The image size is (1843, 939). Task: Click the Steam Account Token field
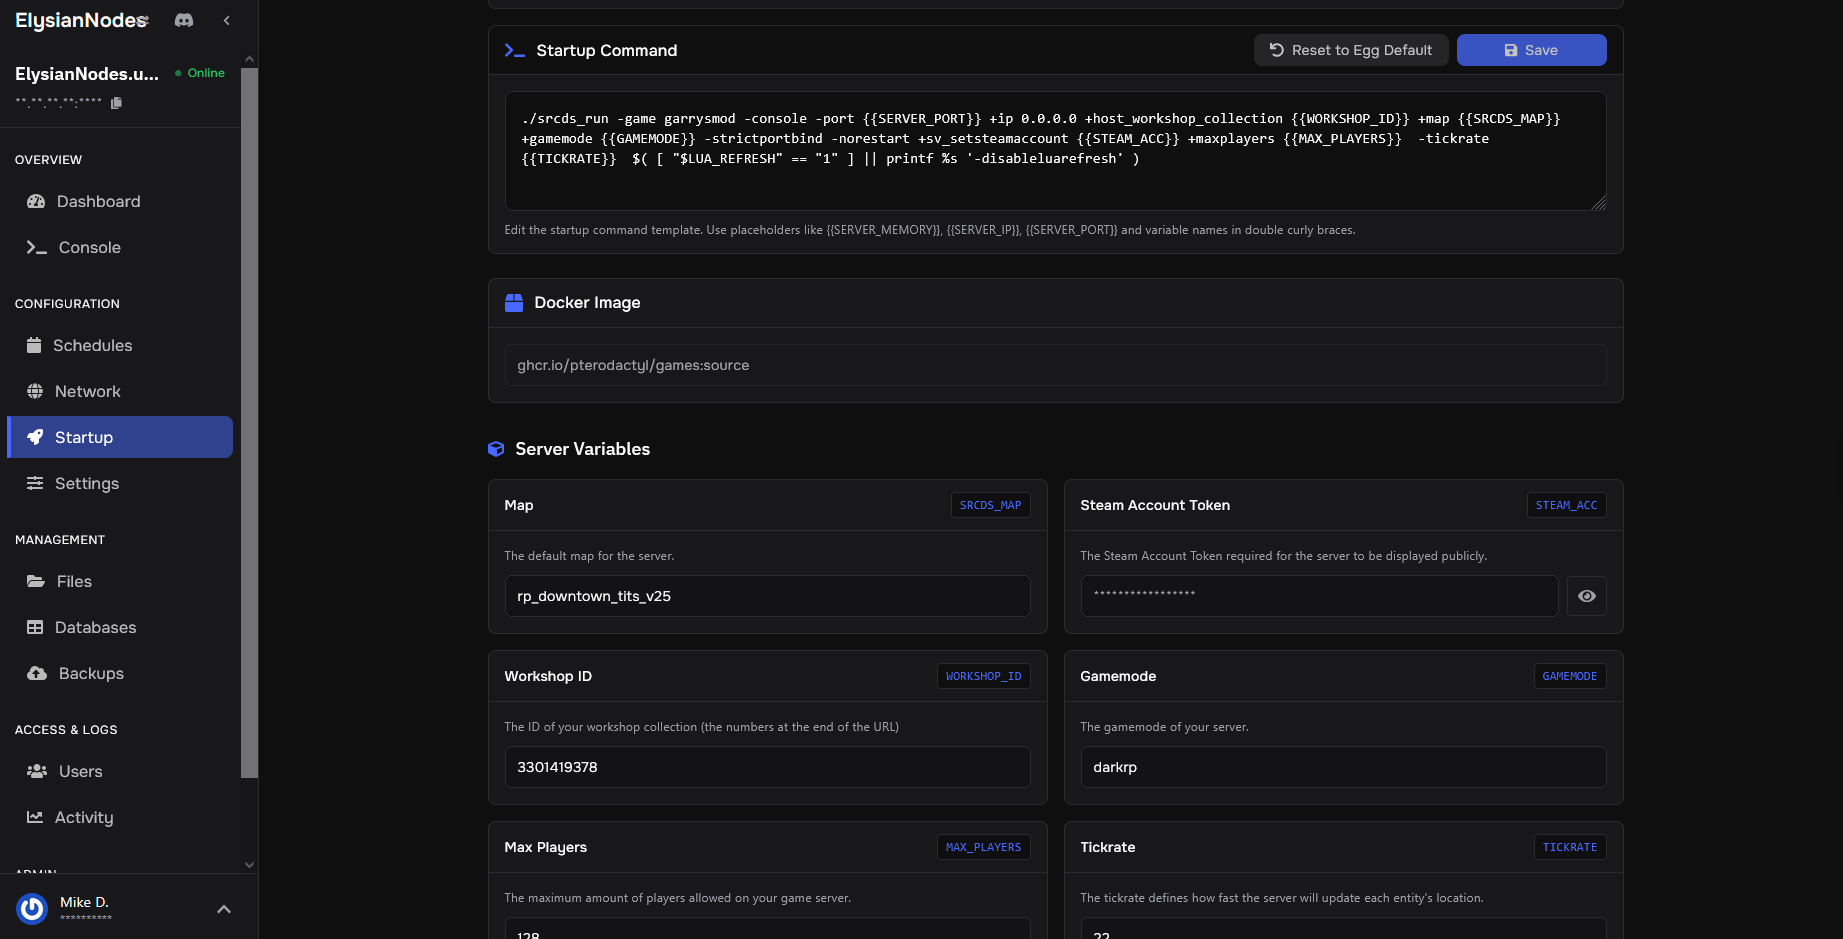tap(1319, 596)
